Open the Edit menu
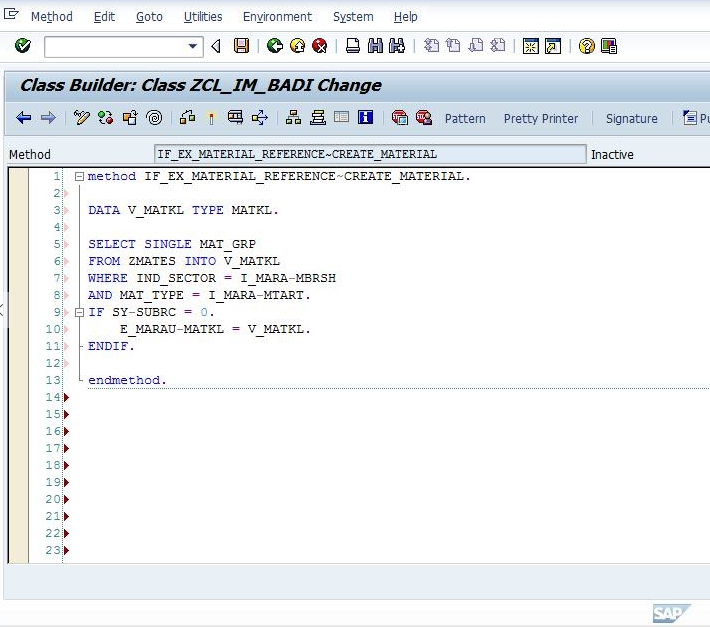710x627 pixels. (104, 17)
